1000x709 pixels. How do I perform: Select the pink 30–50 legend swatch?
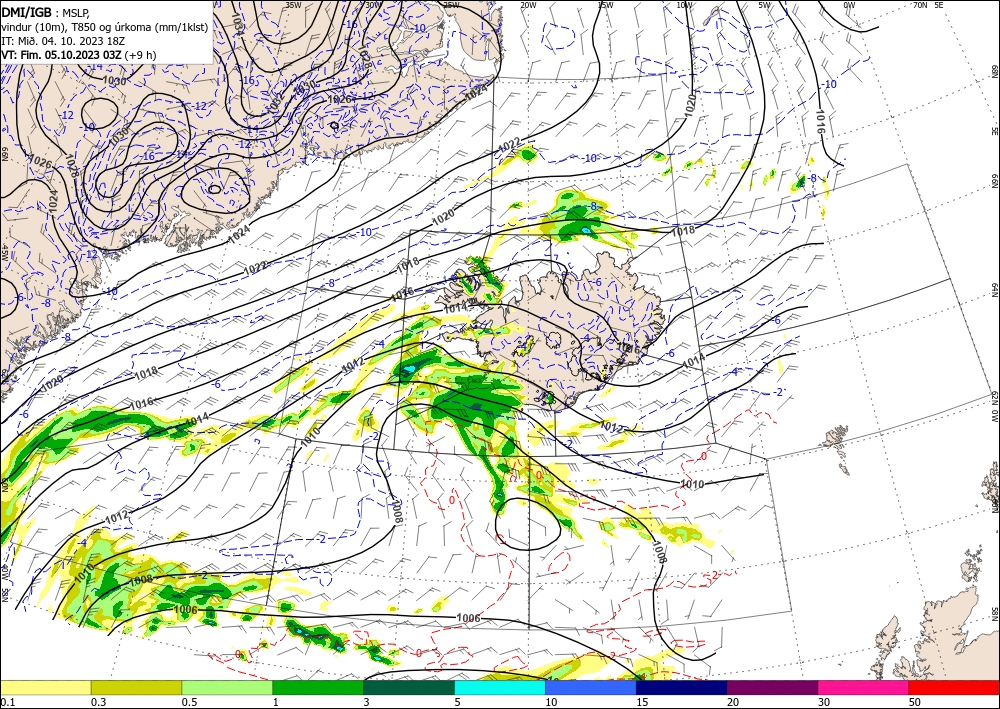(864, 687)
